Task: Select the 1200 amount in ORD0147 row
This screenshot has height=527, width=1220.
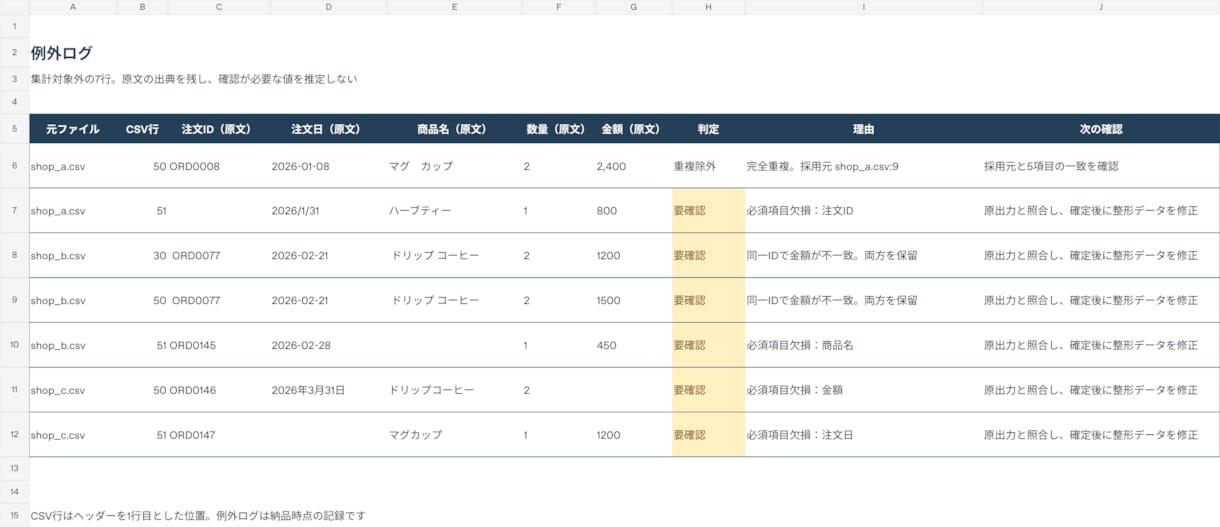Action: (x=633, y=435)
